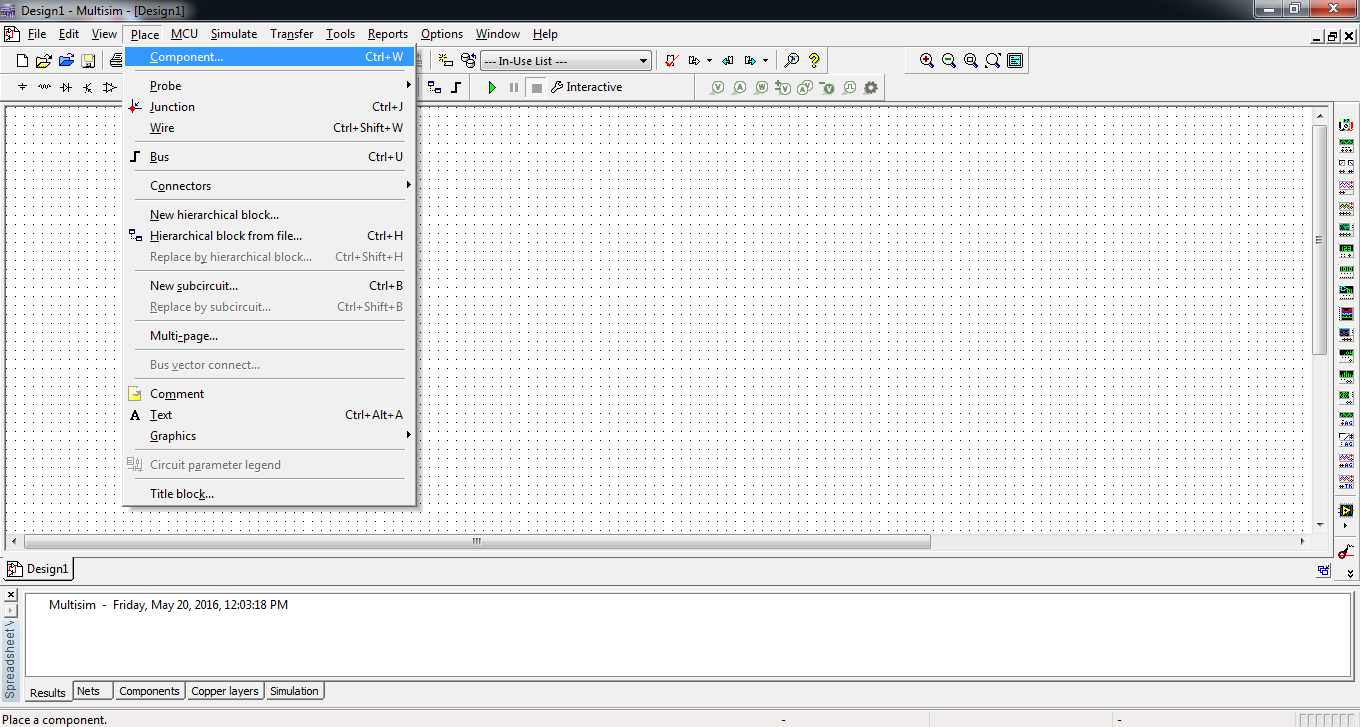Click the database manager icon
This screenshot has height=727, width=1360.
pyautogui.click(x=468, y=61)
